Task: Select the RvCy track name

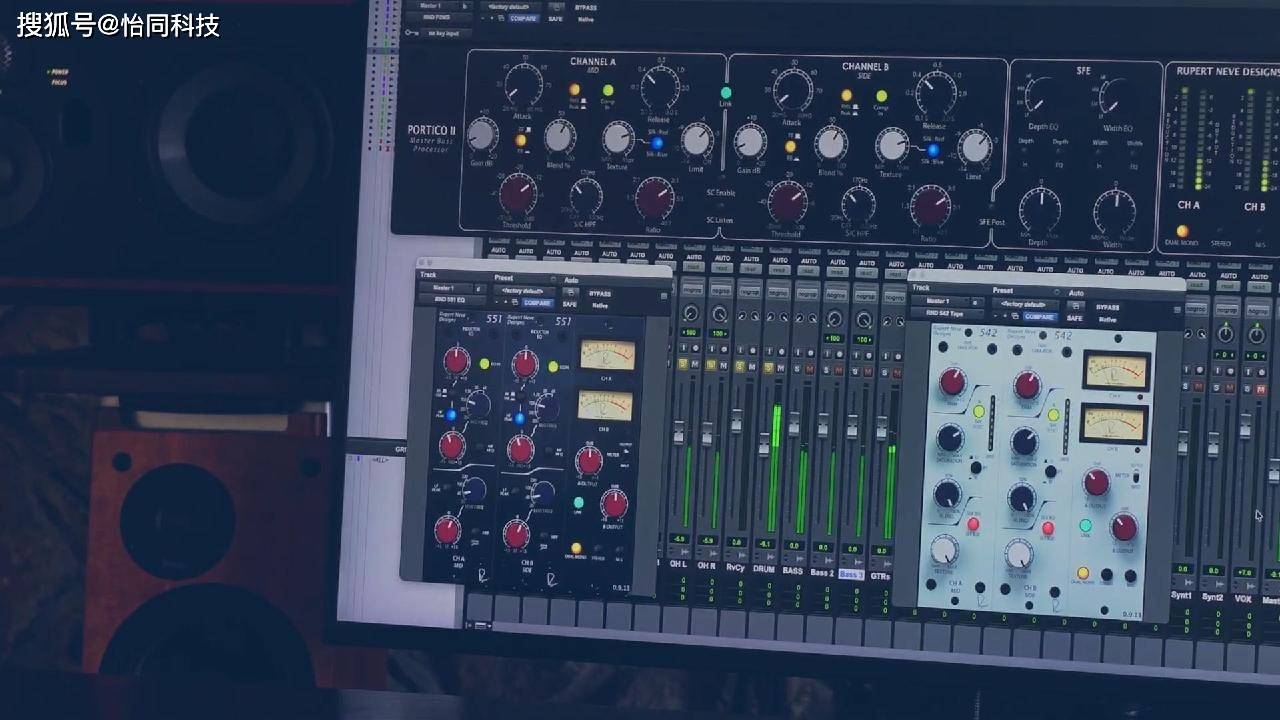Action: pyautogui.click(x=735, y=568)
